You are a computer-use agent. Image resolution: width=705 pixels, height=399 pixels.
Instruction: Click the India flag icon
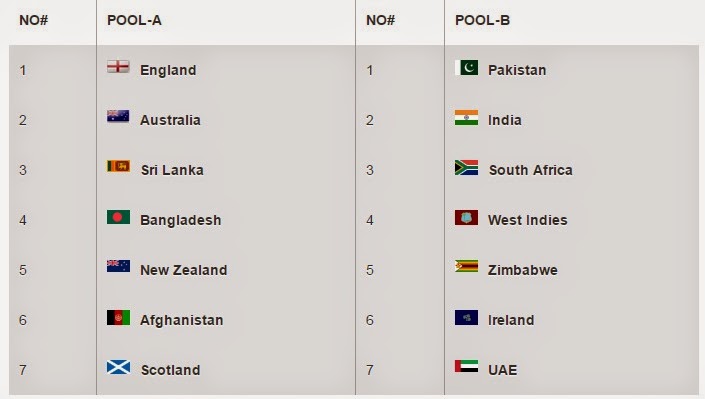point(466,117)
